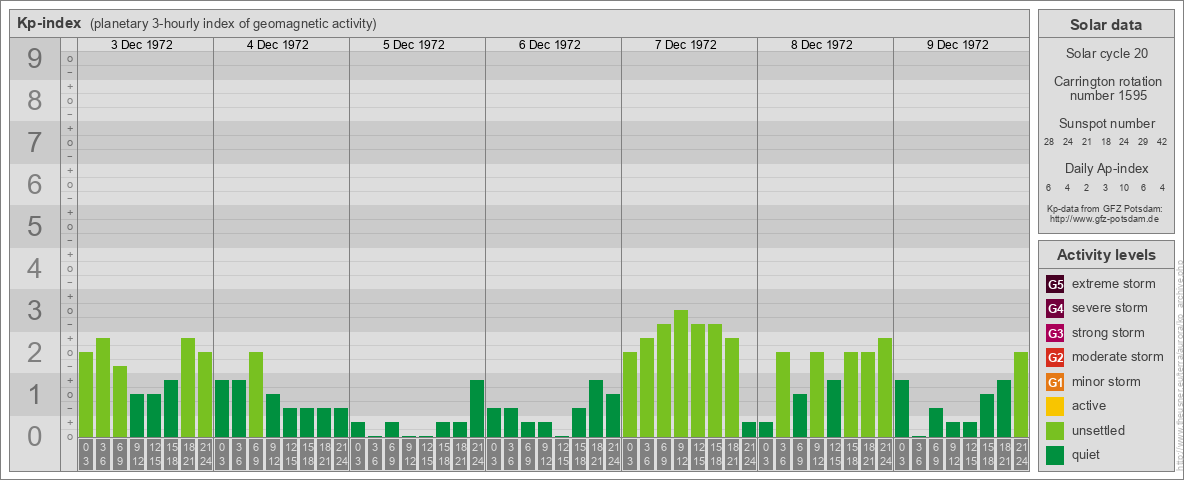The width and height of the screenshot is (1184, 480).
Task: Click the 6 Dec 18-21 hour bar
Action: (596, 408)
